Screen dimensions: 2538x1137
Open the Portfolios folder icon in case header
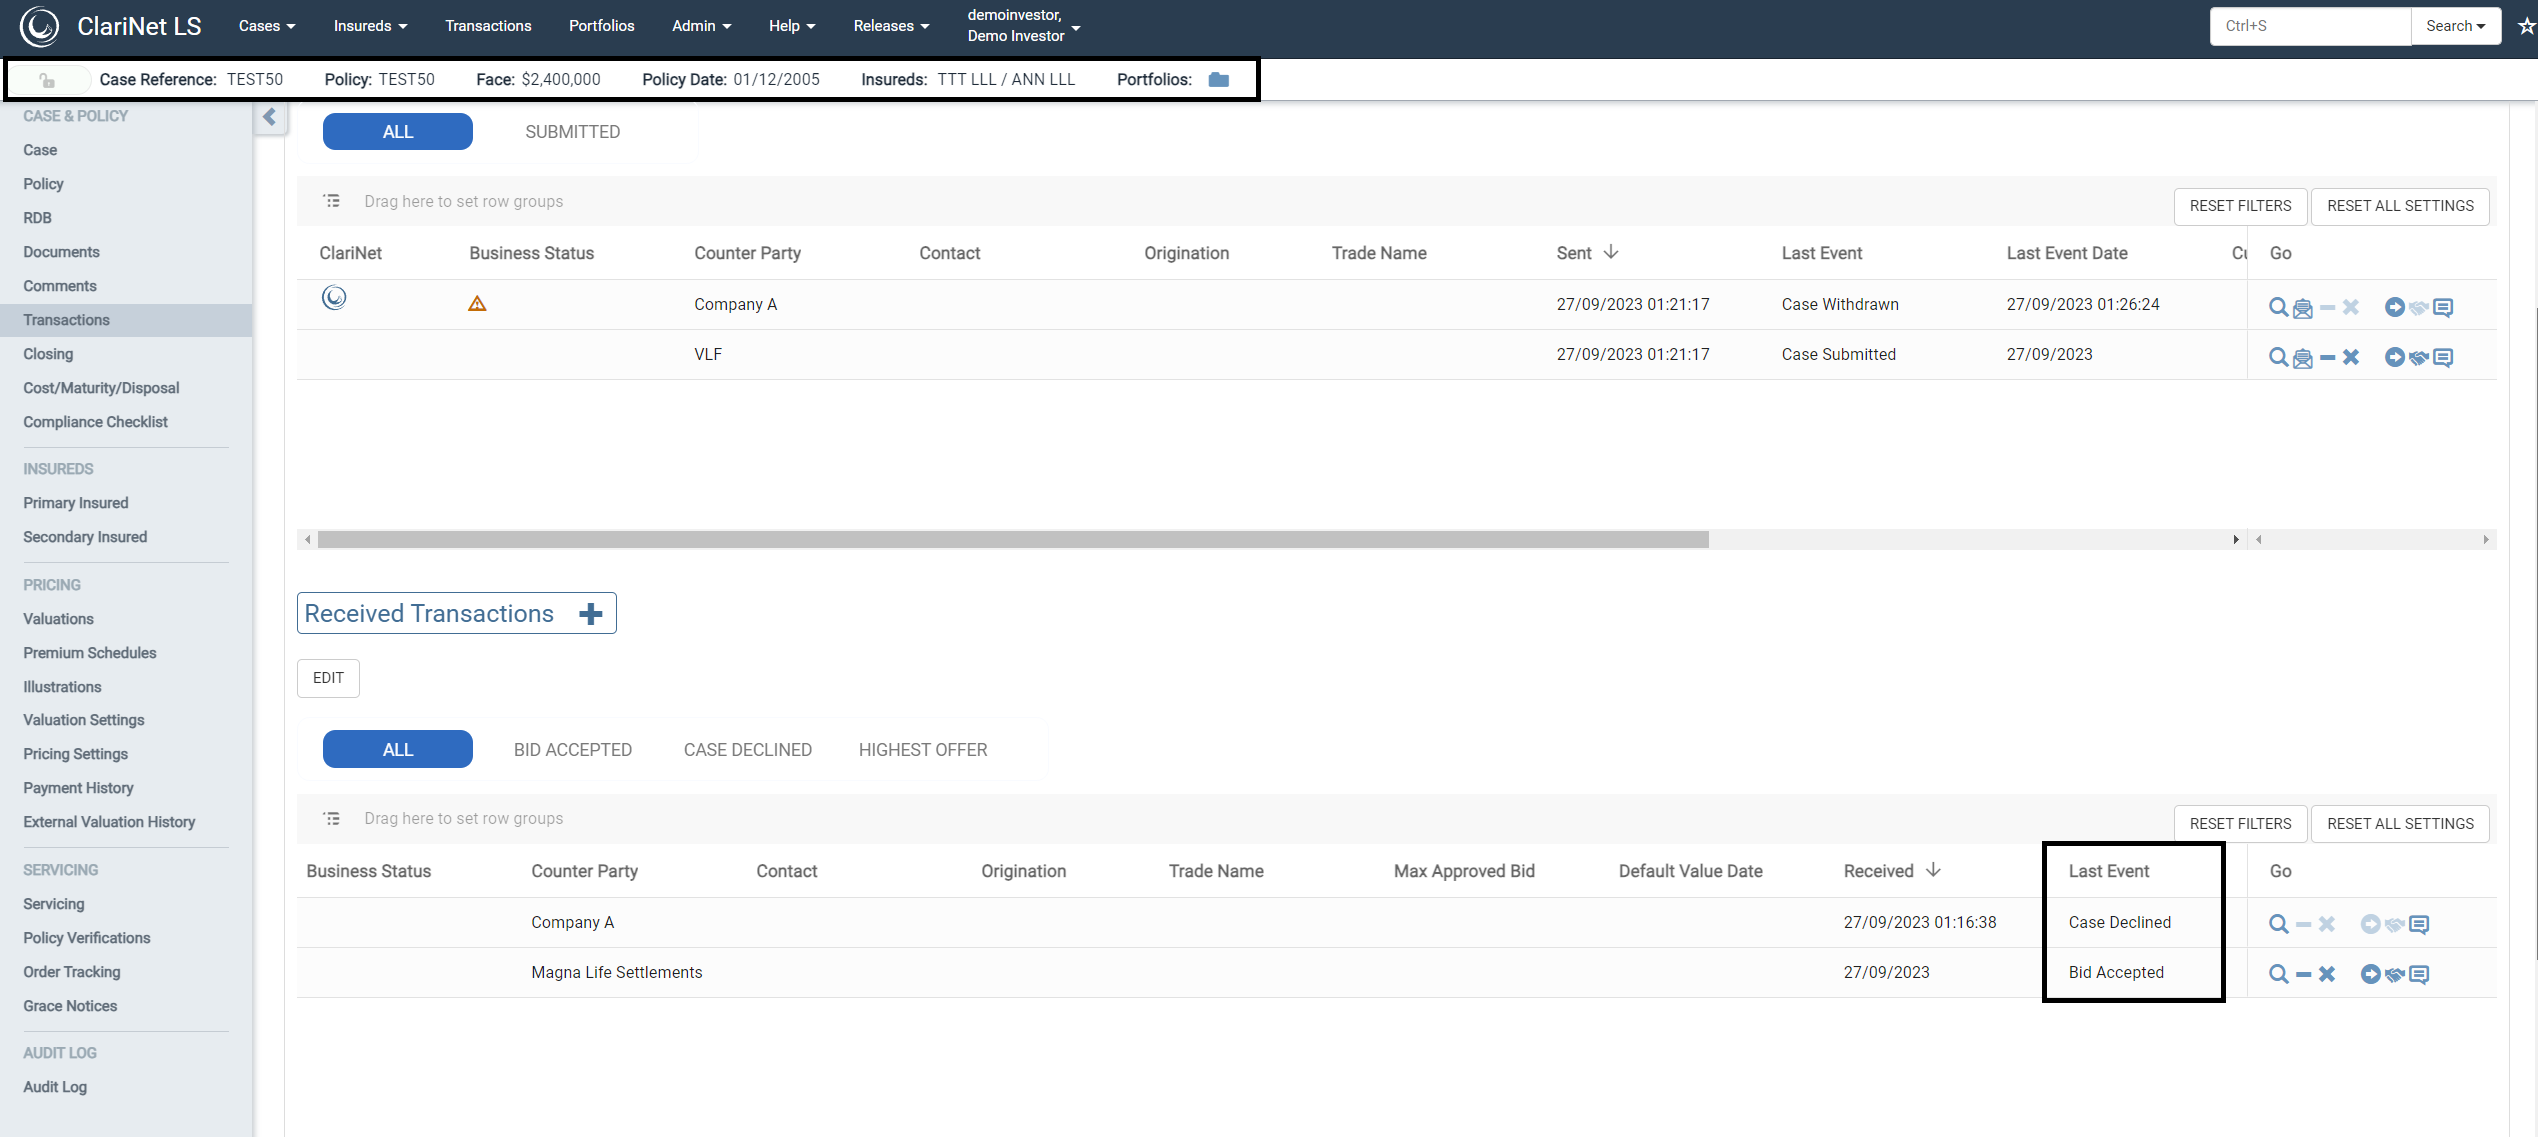1218,80
